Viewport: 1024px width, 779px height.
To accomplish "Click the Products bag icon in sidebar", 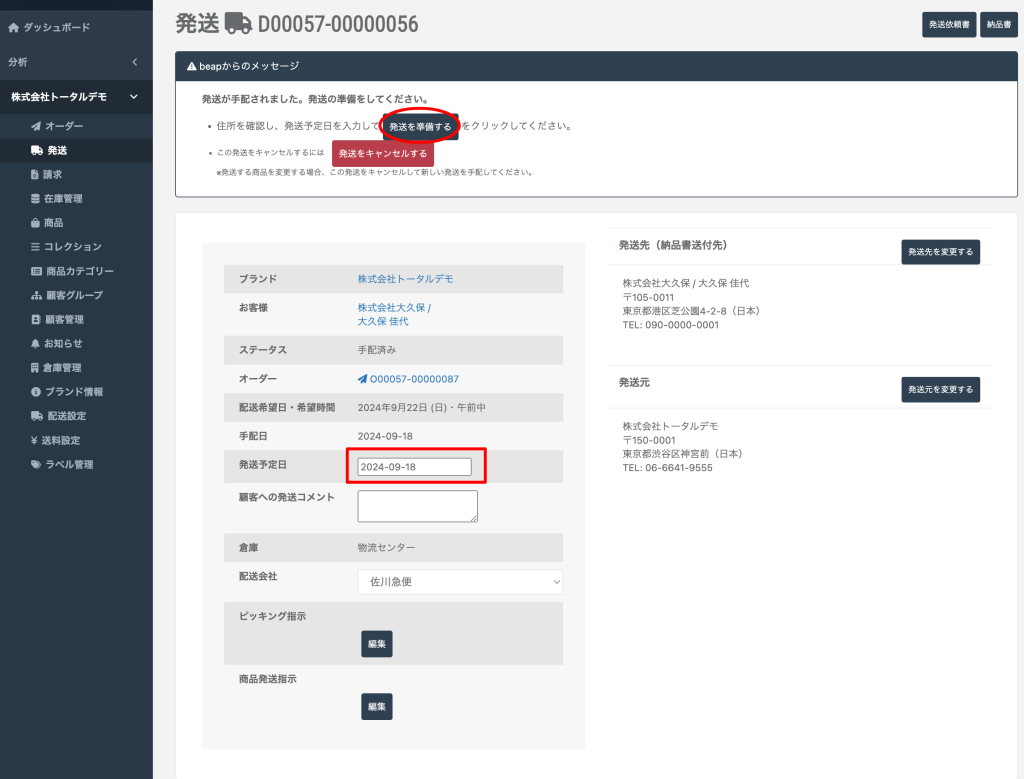I will point(36,222).
